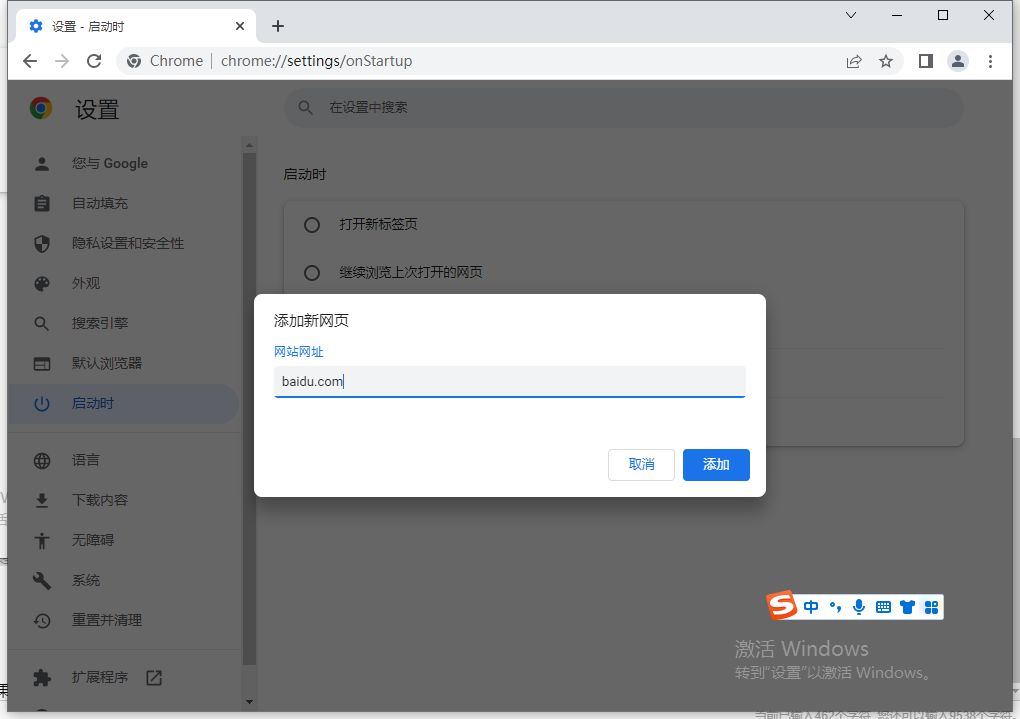1020x719 pixels.
Task: Go back with the browser back arrow
Action: click(30, 61)
